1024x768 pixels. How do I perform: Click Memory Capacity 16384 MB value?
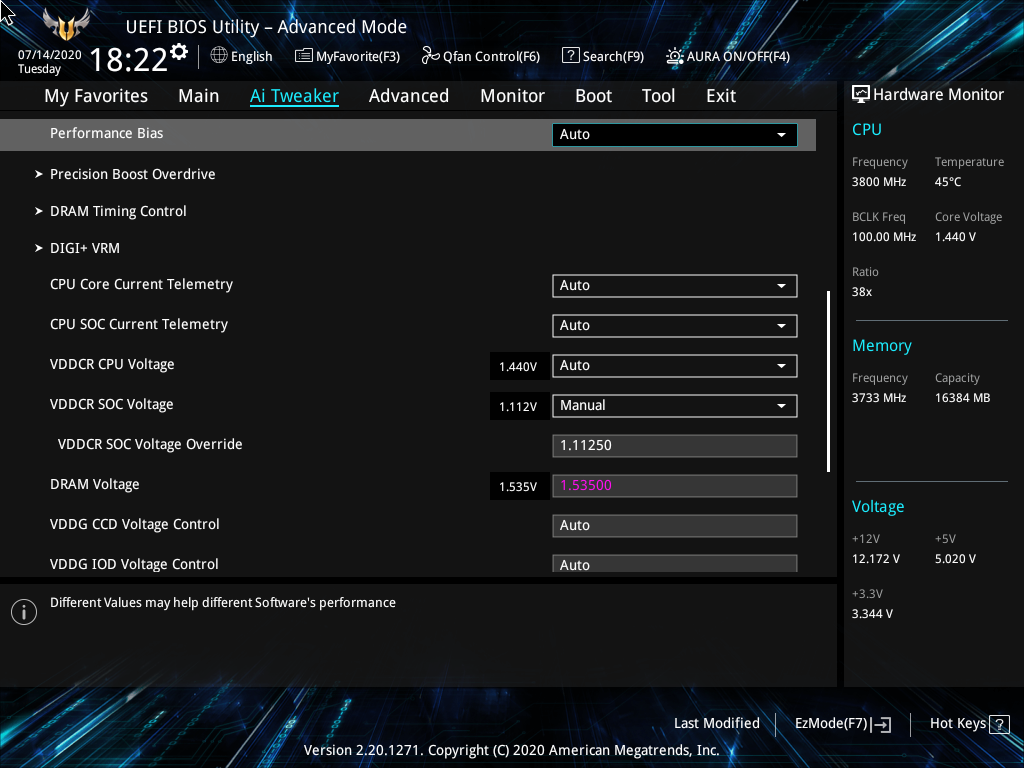click(962, 398)
